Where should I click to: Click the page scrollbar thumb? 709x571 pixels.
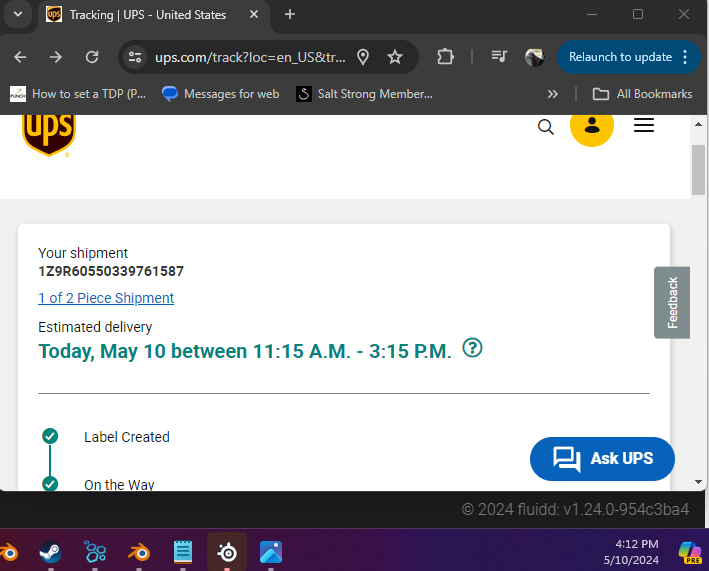pyautogui.click(x=698, y=170)
